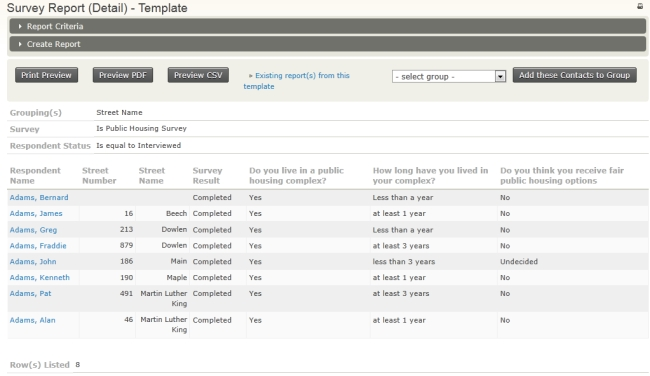Click 'less than 3 years' cell
The image size is (650, 376).
[x=404, y=262]
